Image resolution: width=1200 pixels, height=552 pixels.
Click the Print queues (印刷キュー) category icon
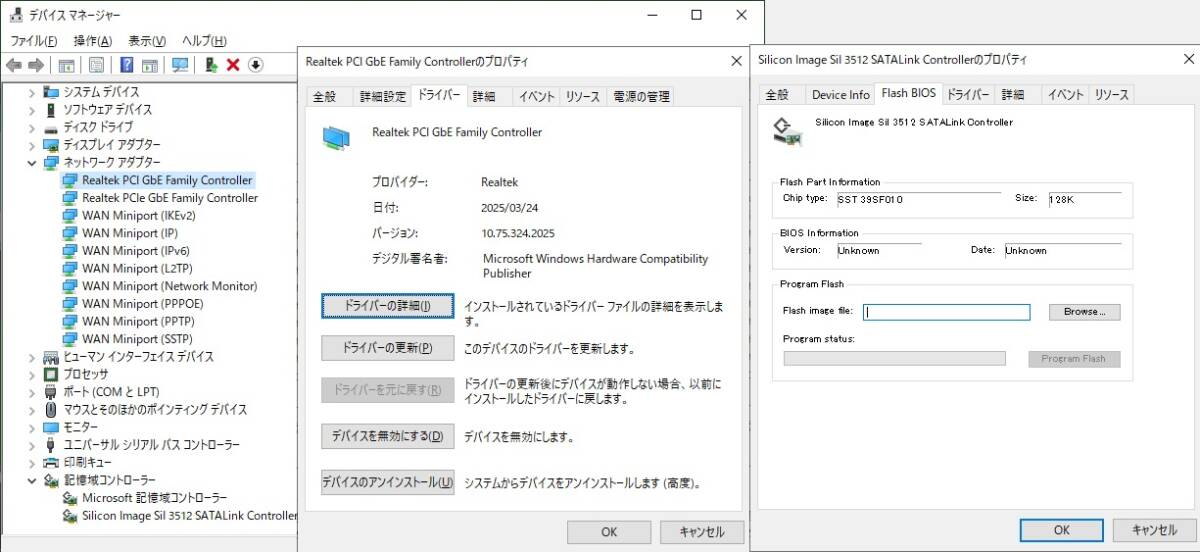(x=51, y=462)
